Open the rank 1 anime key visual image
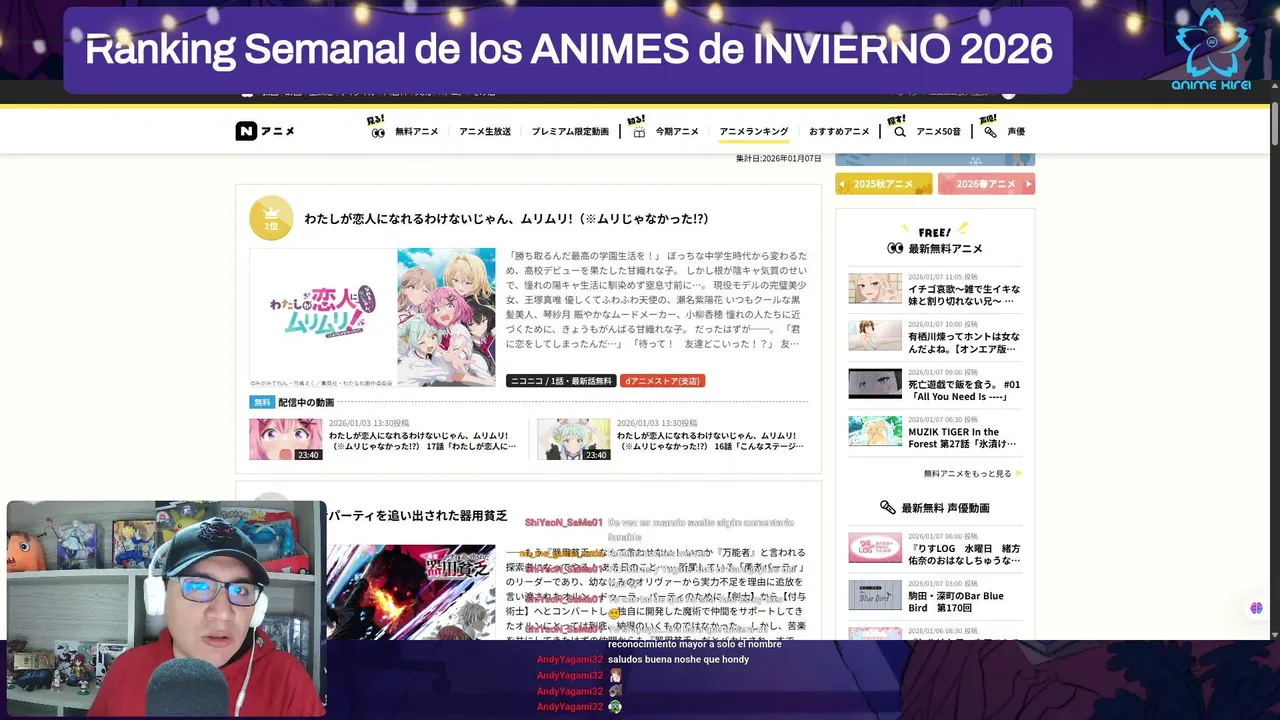1280x720 pixels. point(372,317)
